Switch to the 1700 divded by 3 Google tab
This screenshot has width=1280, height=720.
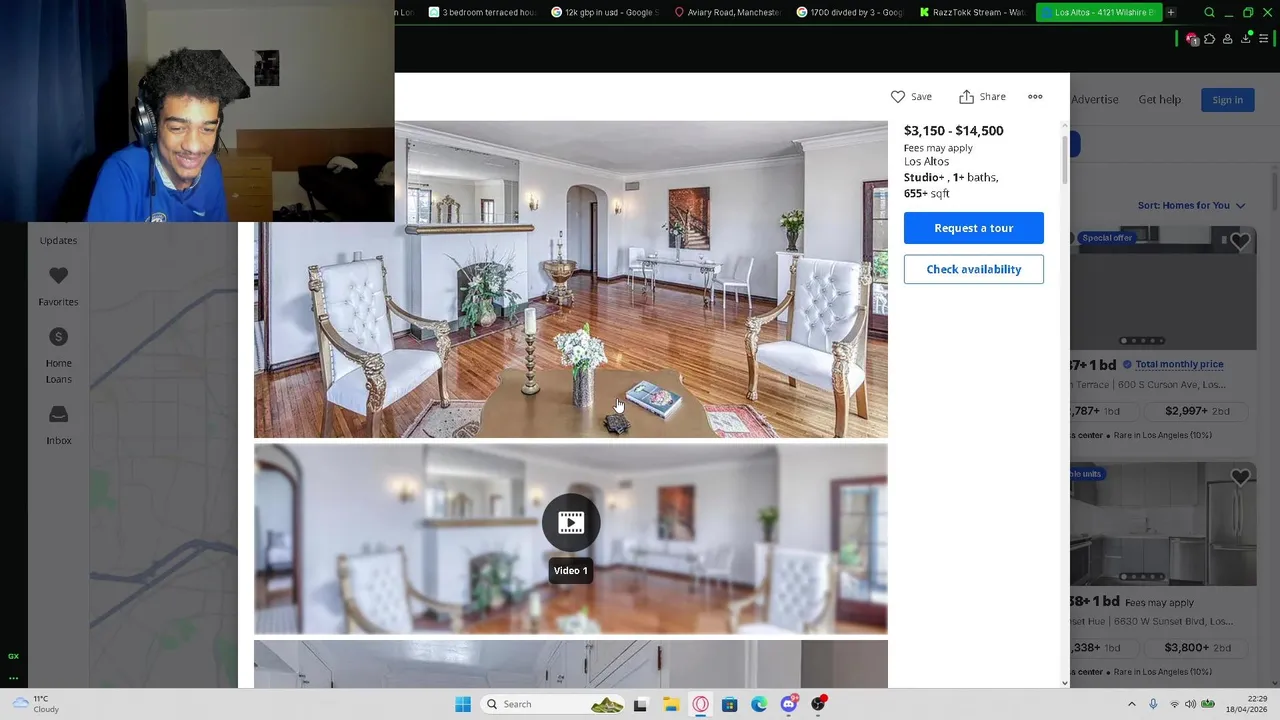(x=850, y=12)
